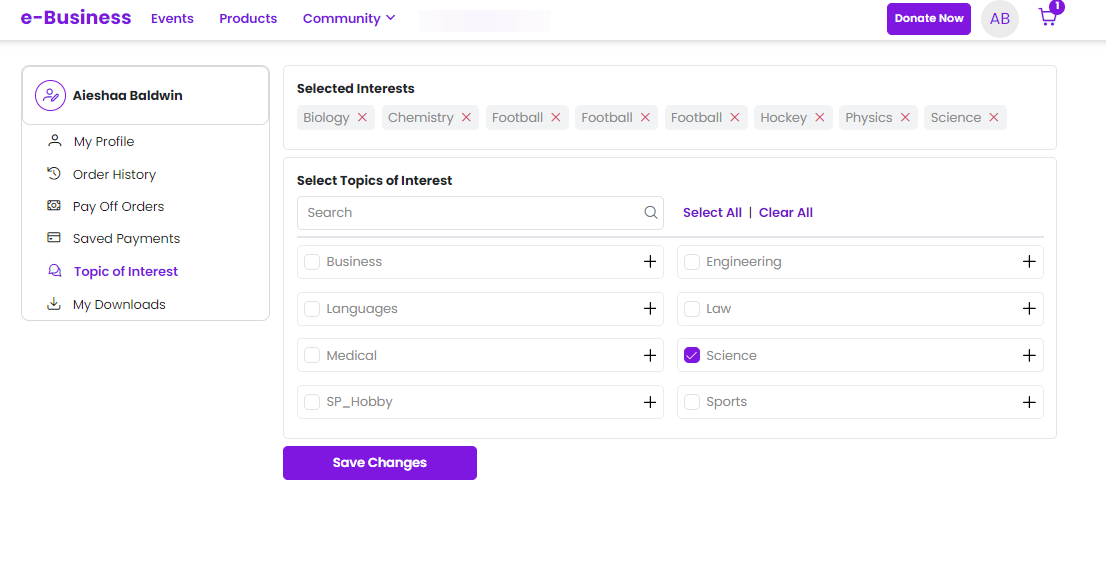1106x561 pixels.
Task: Check the Law topic checkbox
Action: click(692, 309)
